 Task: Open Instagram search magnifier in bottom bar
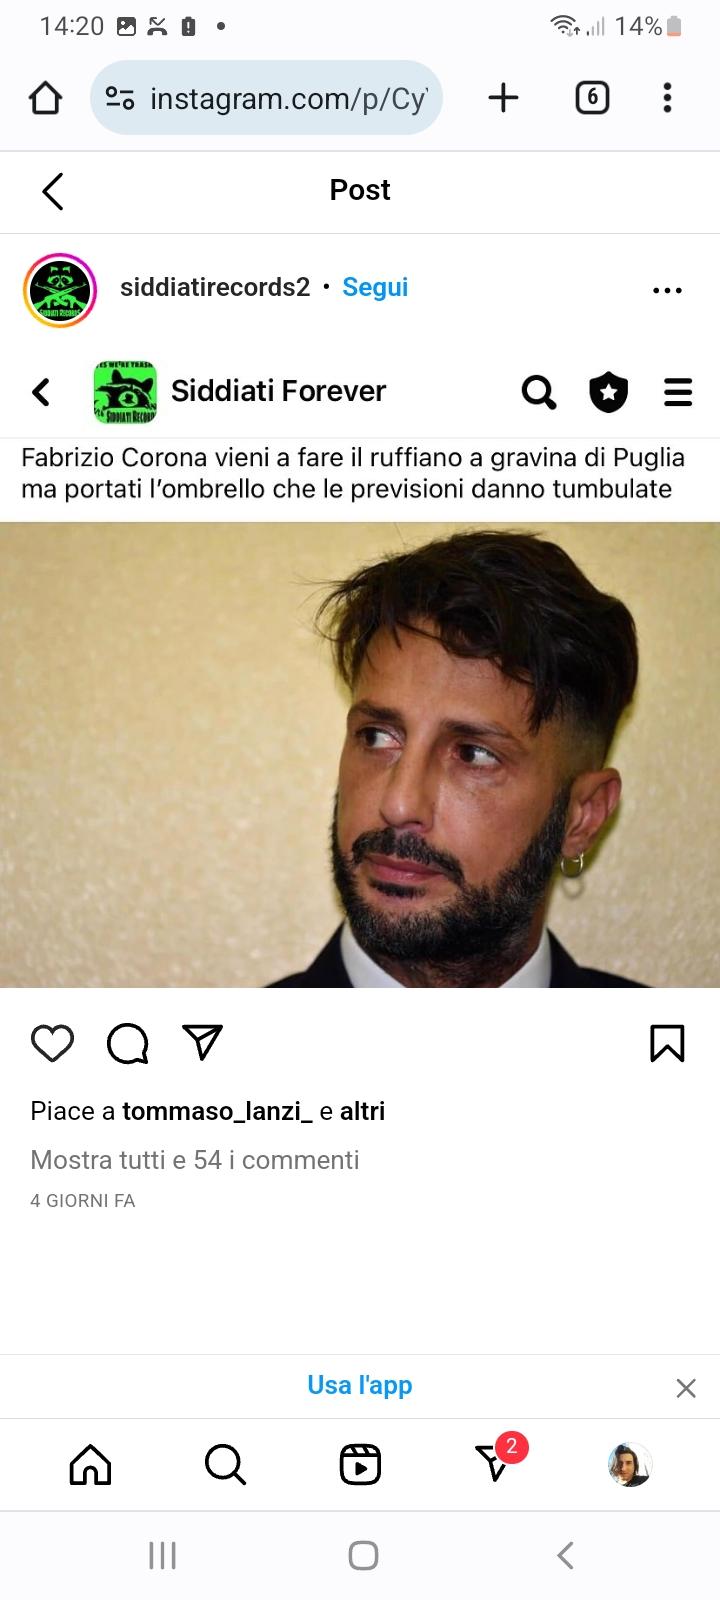click(x=225, y=1465)
